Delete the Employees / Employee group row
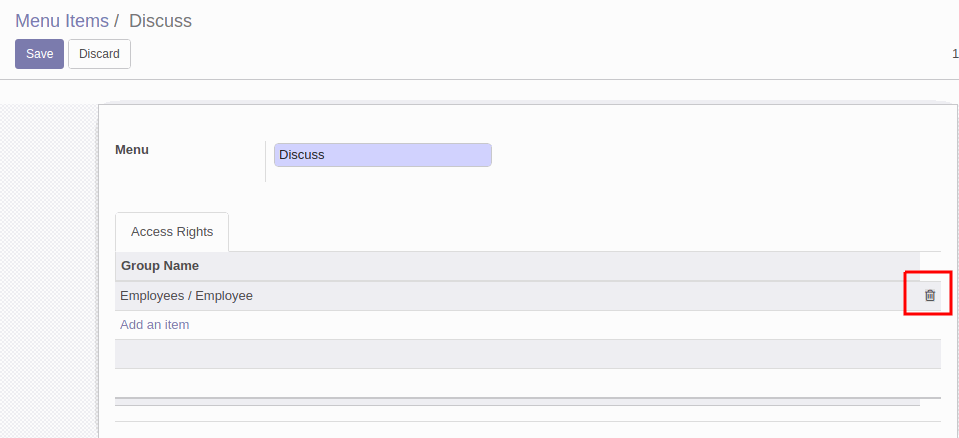The image size is (959, 438). [930, 295]
